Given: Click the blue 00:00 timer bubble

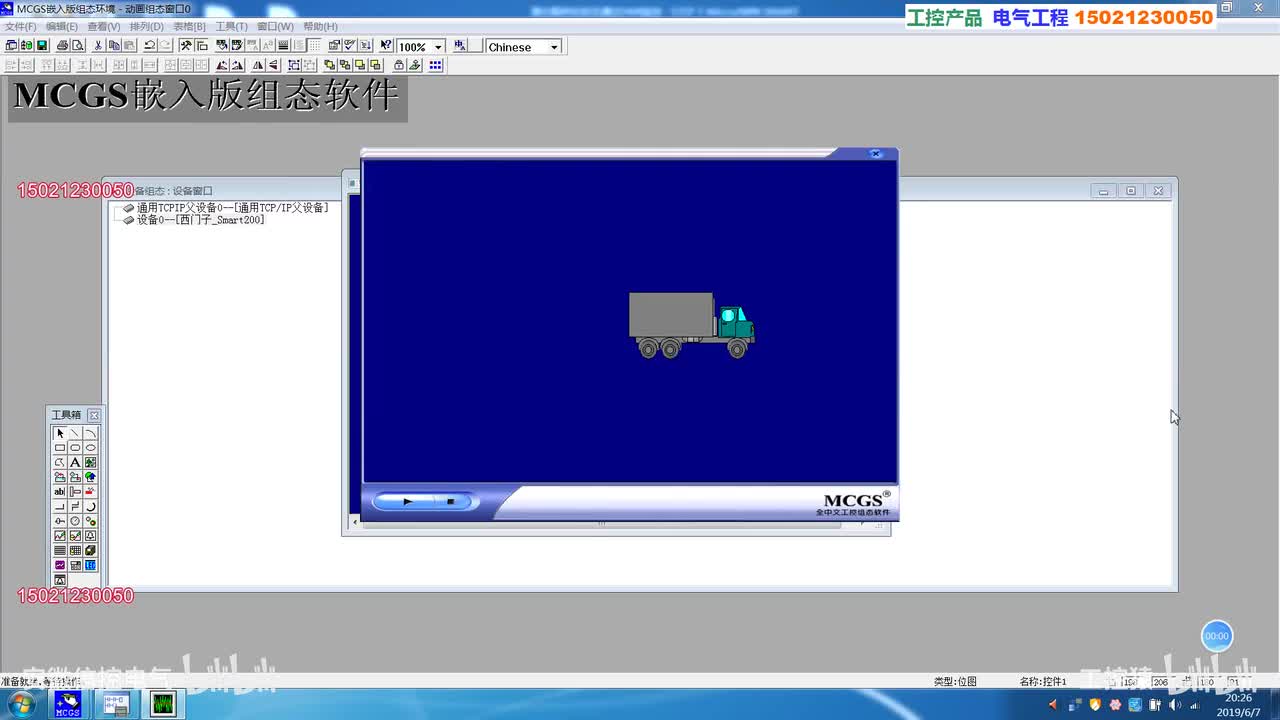Looking at the screenshot, I should tap(1217, 636).
